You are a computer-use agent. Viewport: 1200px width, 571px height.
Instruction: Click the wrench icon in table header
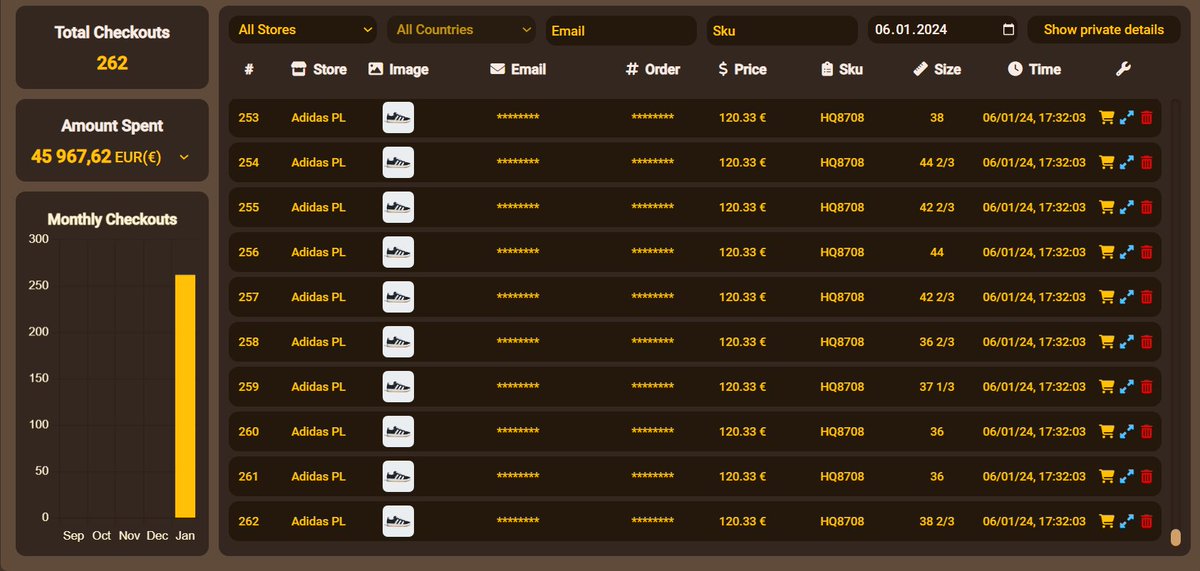click(1123, 69)
